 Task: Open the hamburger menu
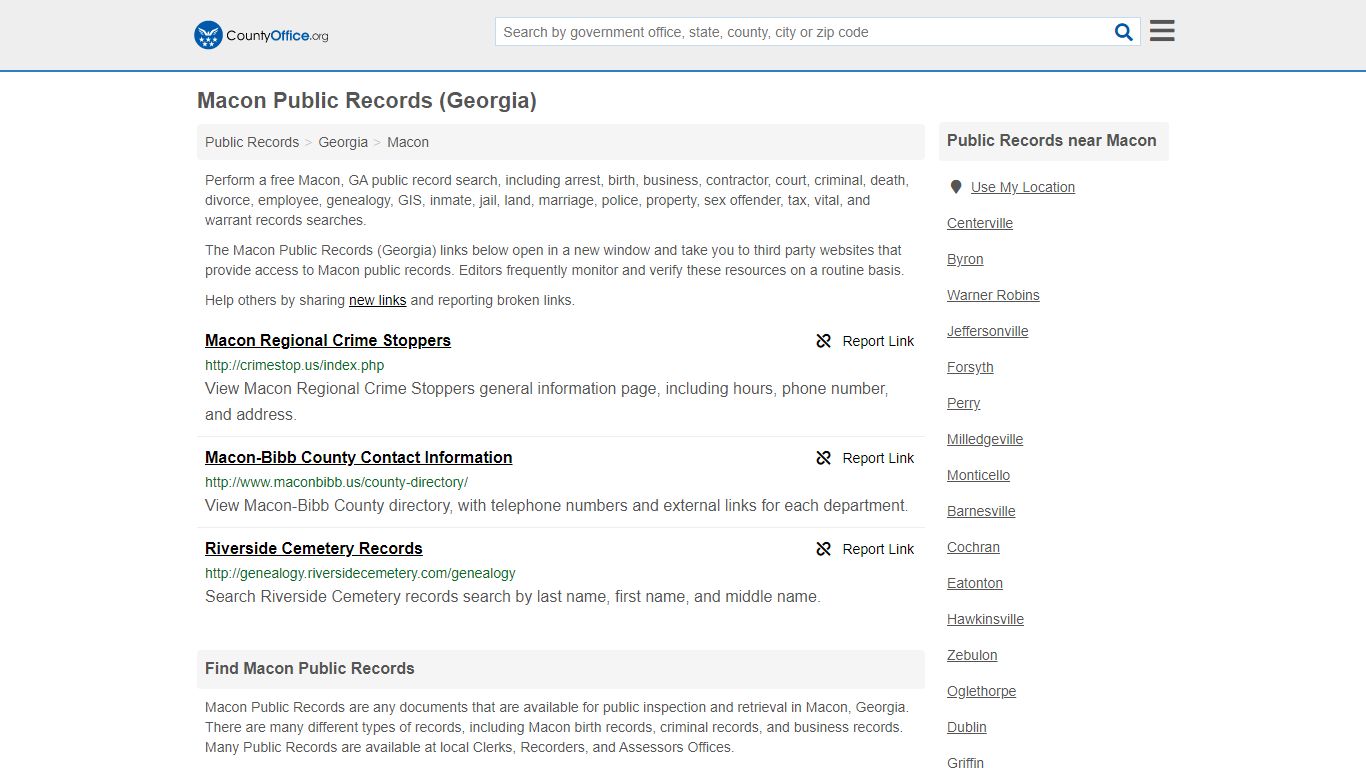[x=1162, y=31]
